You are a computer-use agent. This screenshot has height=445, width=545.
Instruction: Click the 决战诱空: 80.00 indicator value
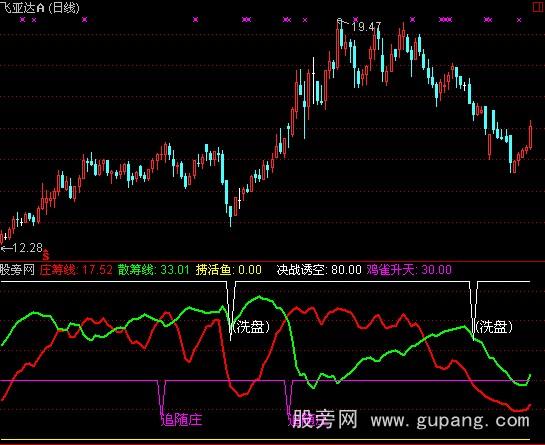point(319,269)
